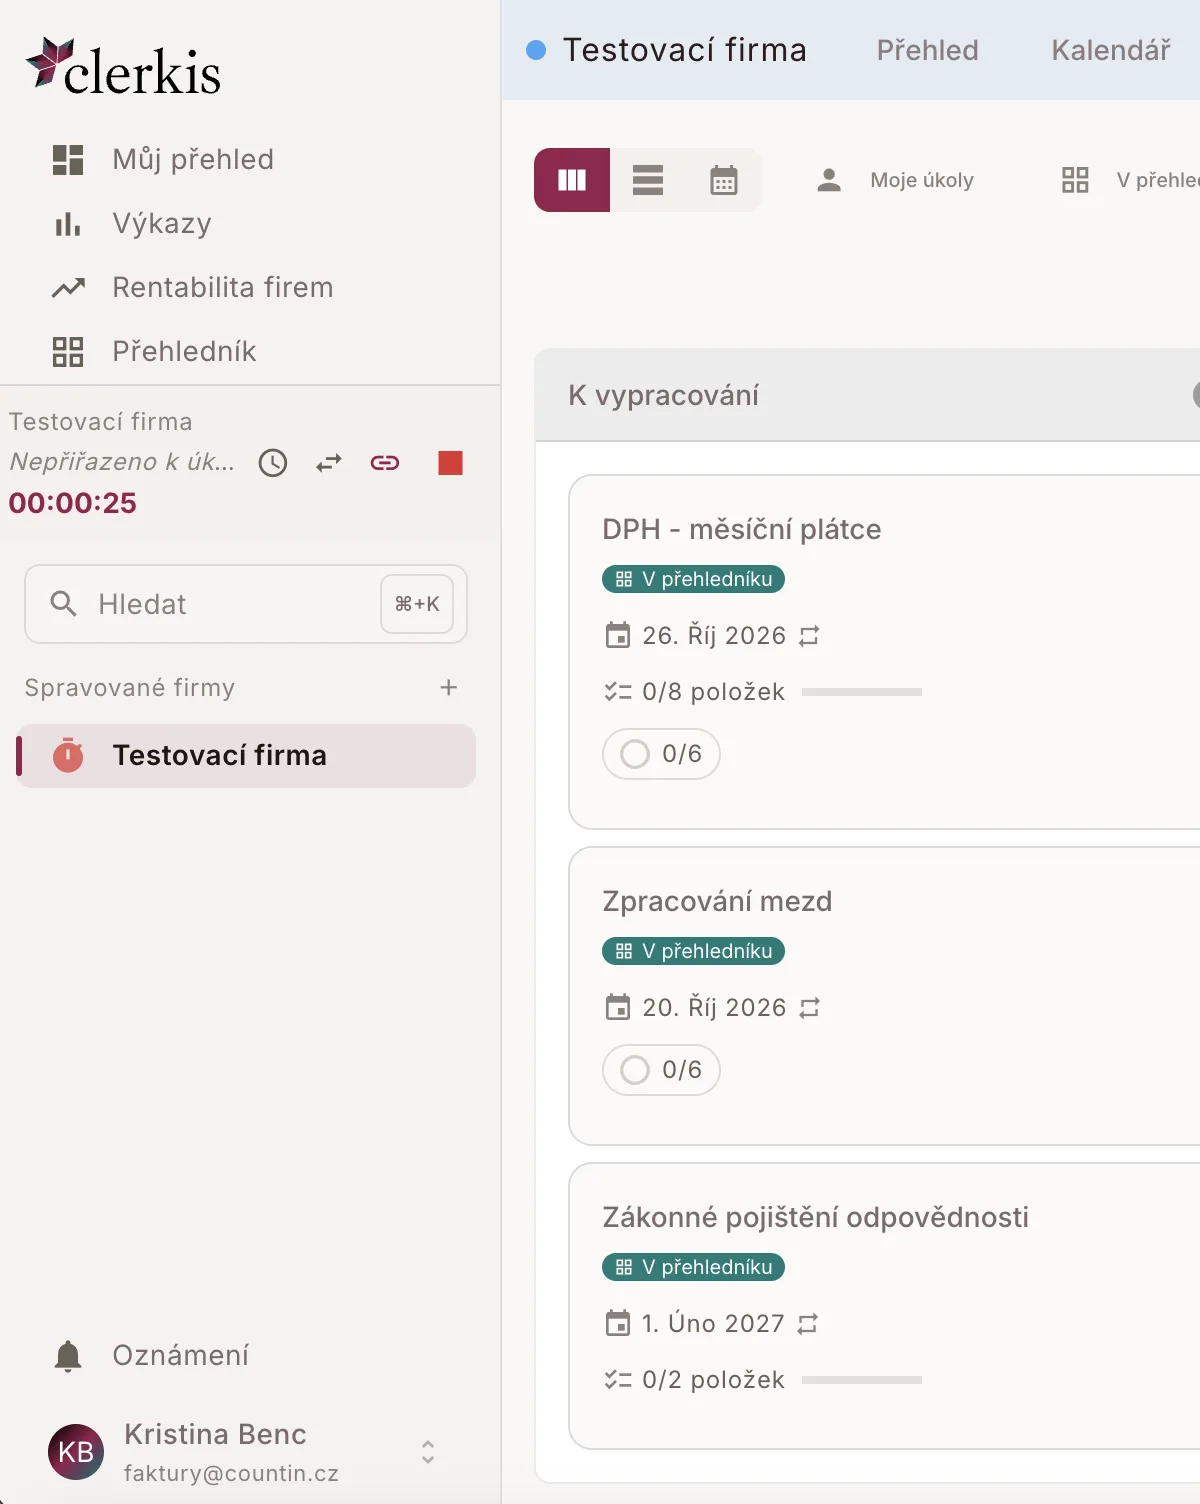Click the 1. Úno 2027 due date
The height and width of the screenshot is (1504, 1200).
pyautogui.click(x=713, y=1324)
